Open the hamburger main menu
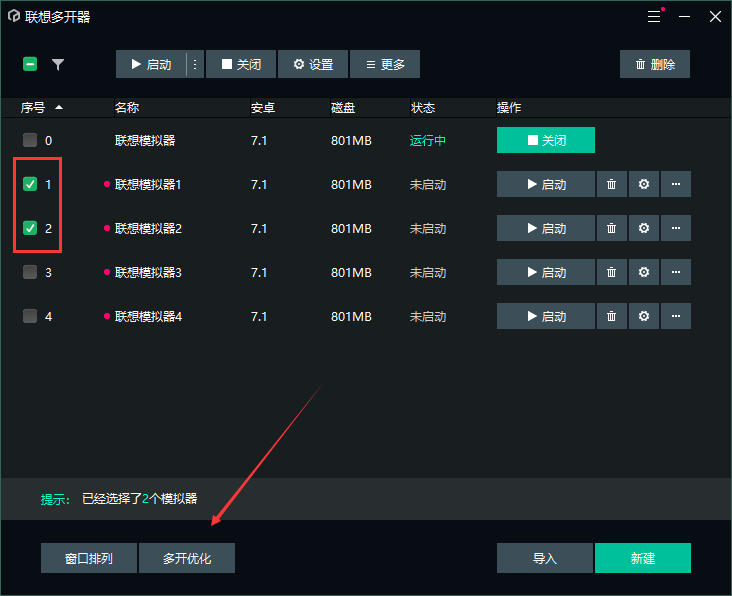This screenshot has height=596, width=732. [x=654, y=17]
